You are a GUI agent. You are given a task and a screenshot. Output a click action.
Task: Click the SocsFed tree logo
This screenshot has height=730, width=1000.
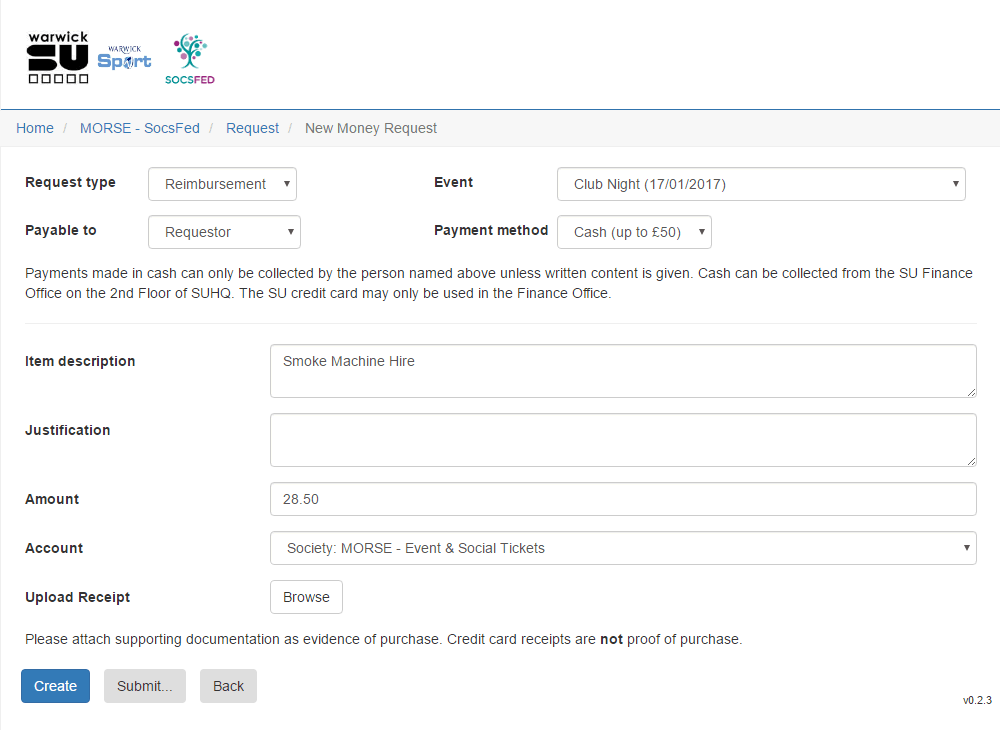pyautogui.click(x=190, y=59)
